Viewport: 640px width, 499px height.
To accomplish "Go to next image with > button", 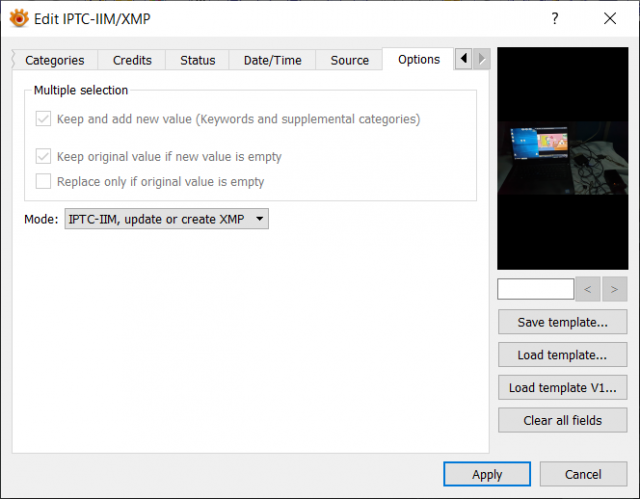I will tap(614, 289).
